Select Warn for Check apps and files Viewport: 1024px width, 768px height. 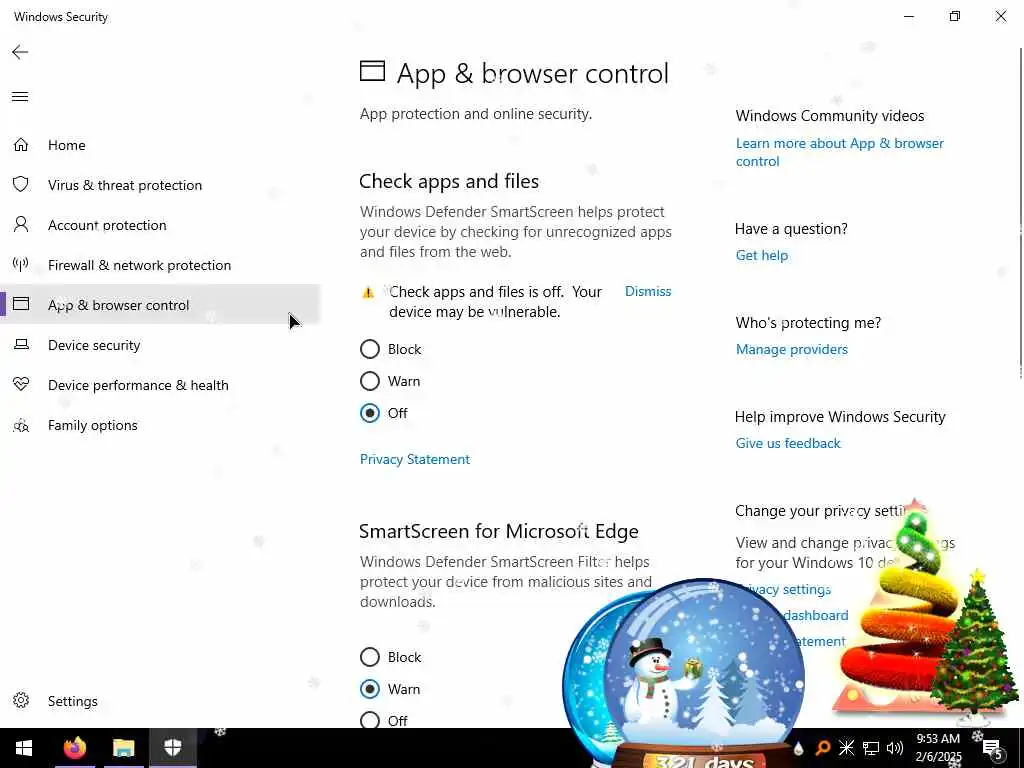(x=370, y=381)
